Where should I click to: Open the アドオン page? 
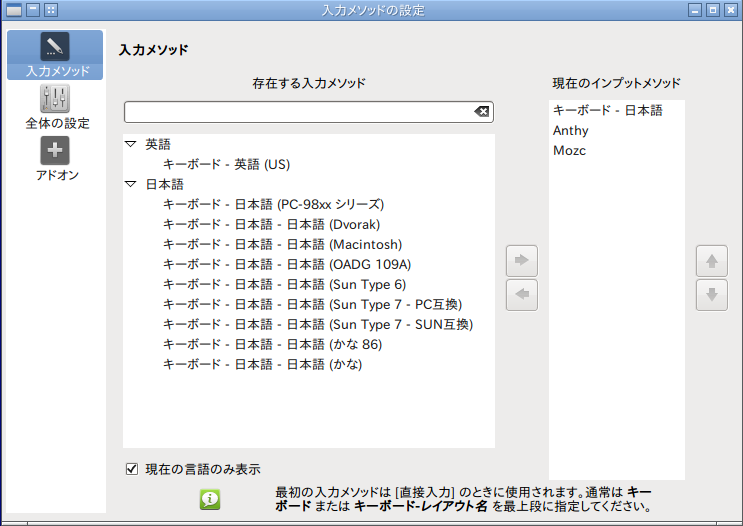pos(57,159)
